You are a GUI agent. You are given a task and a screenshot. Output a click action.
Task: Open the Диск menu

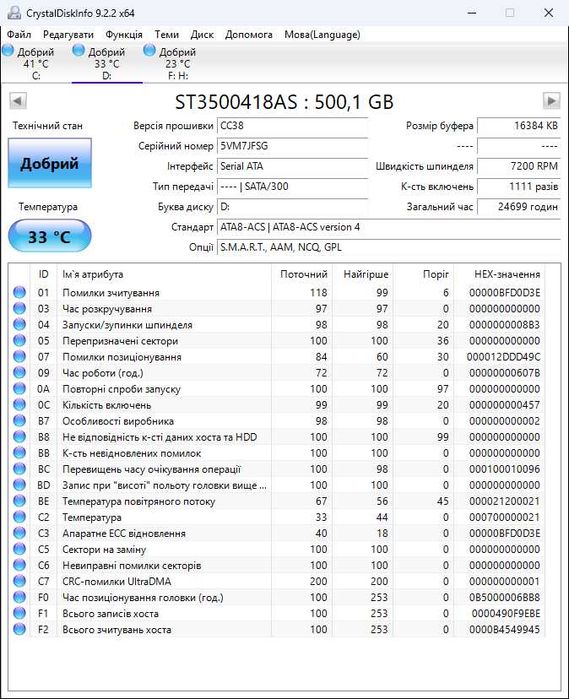tap(202, 34)
